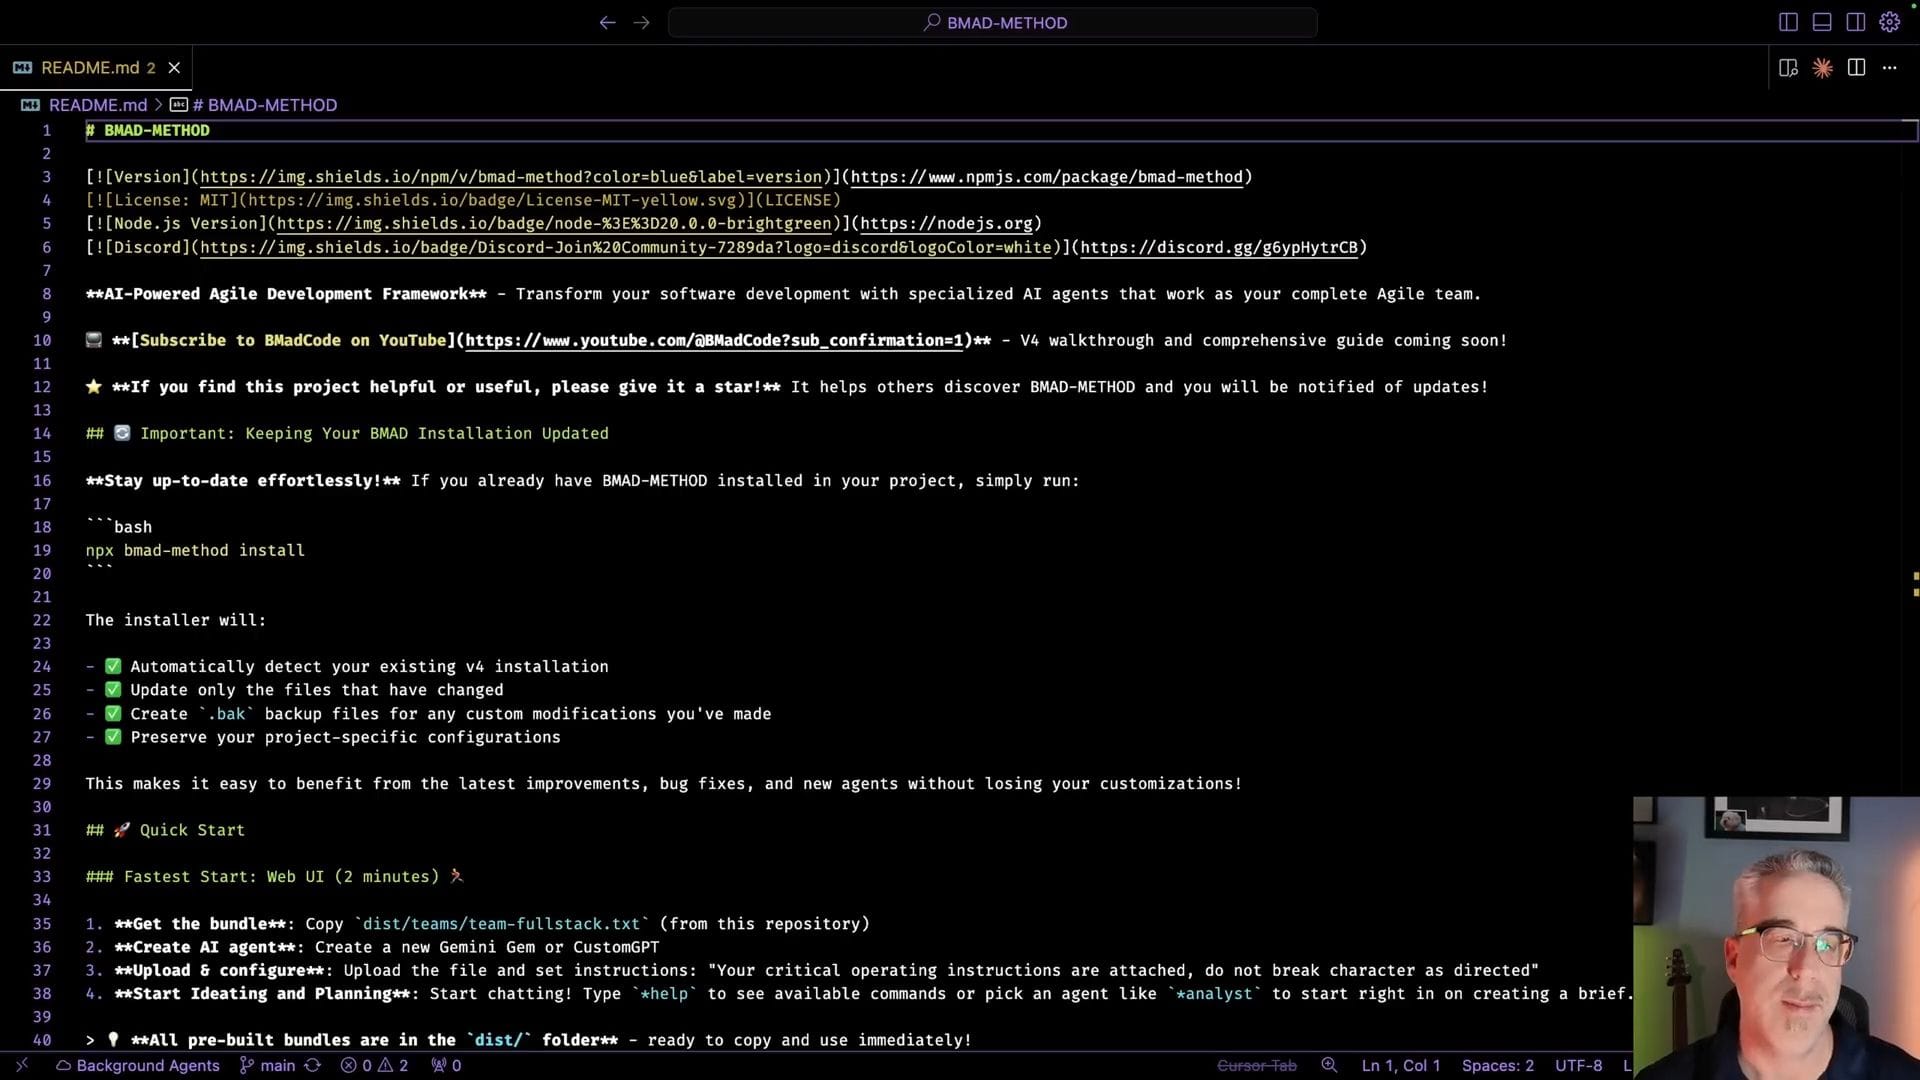Open the errors and warnings problems indicator
The width and height of the screenshot is (1920, 1080).
pos(375,1065)
